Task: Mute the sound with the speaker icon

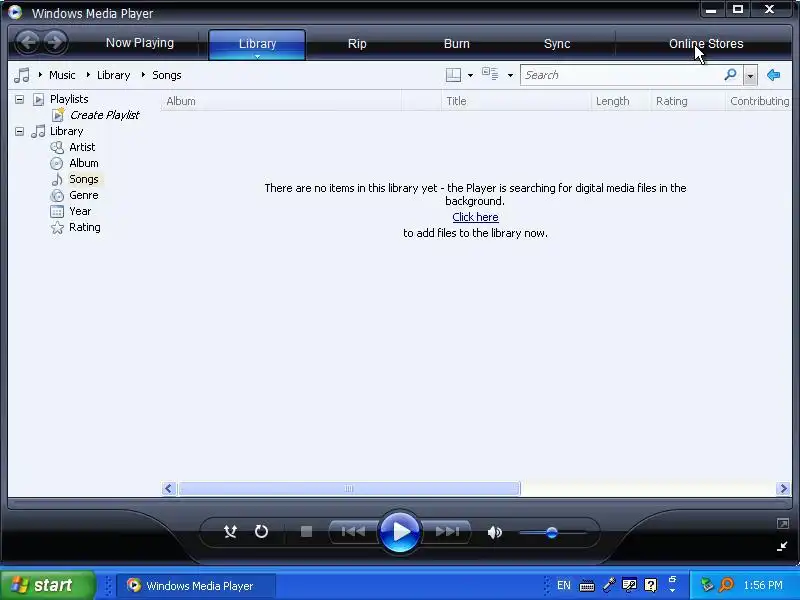Action: [494, 532]
